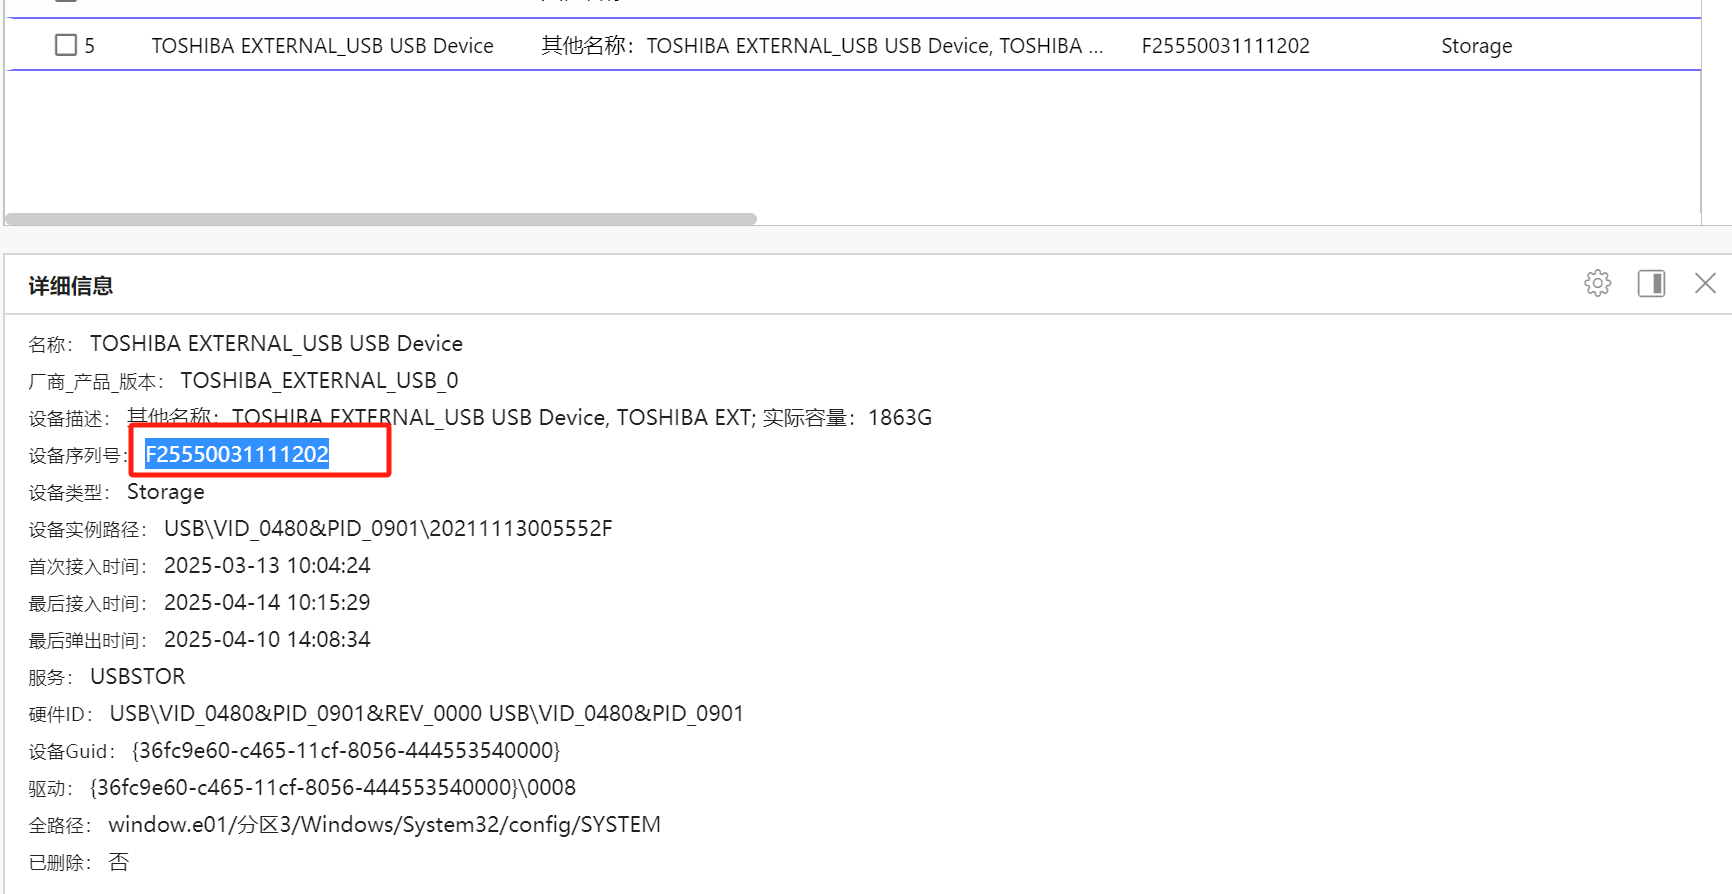
Task: Select the 最后接入时间 value 2025-04-14 10:15:29
Action: pos(267,602)
